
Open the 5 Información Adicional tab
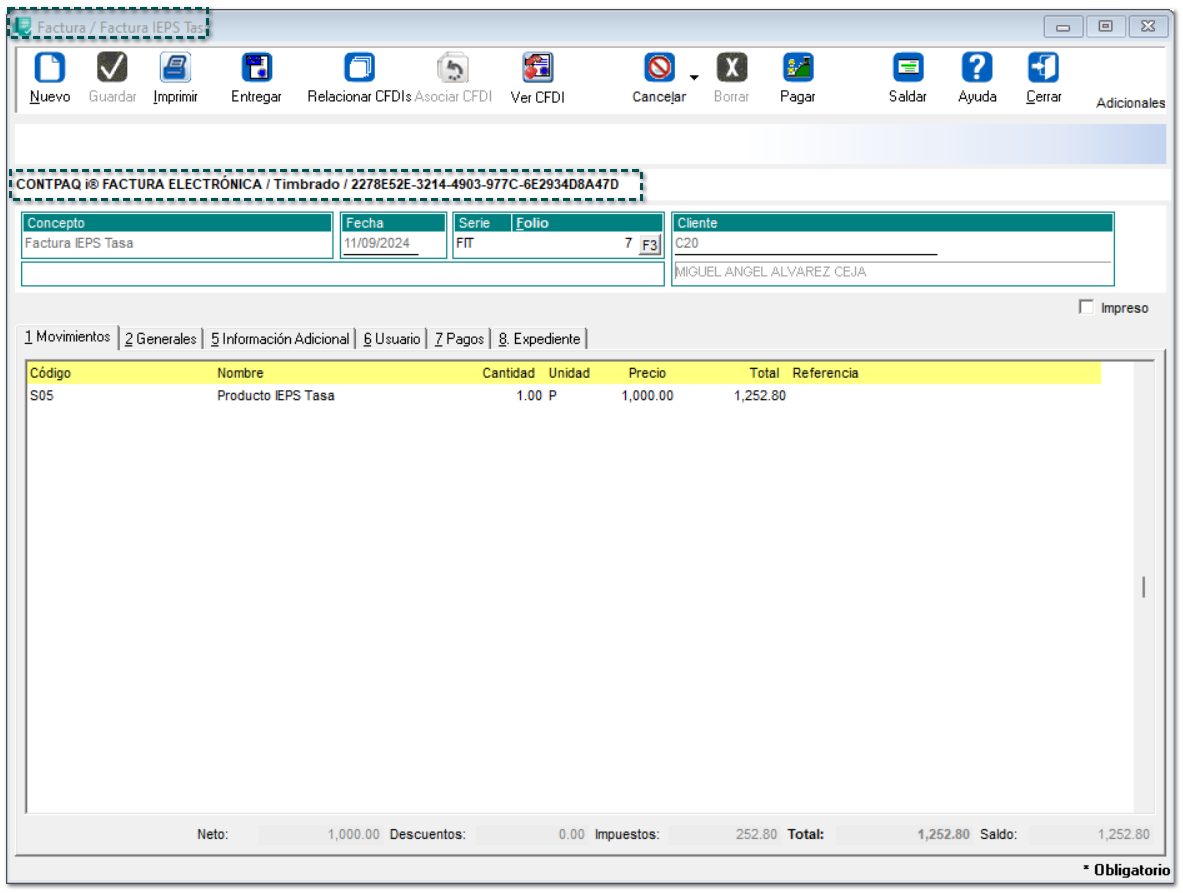[280, 339]
